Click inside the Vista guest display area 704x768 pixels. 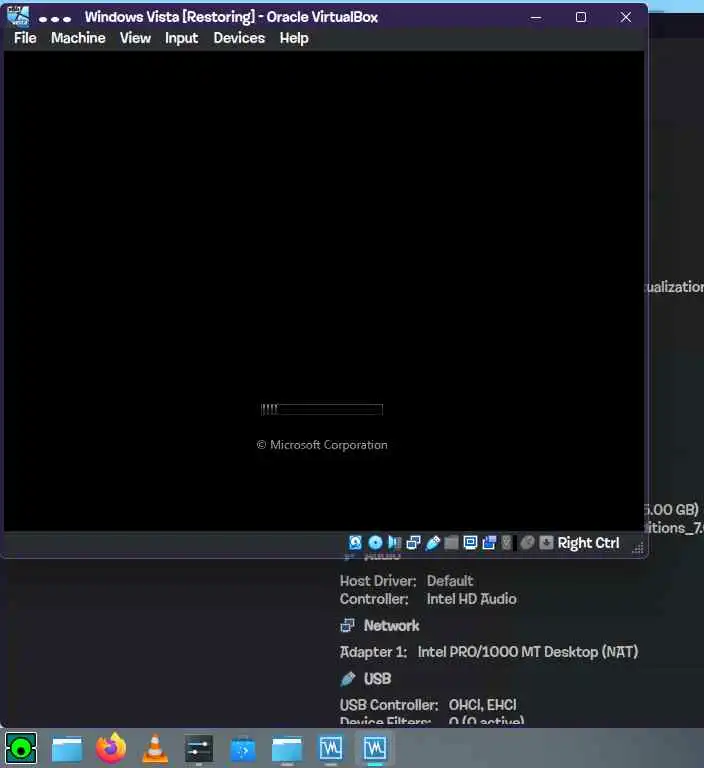tap(324, 291)
